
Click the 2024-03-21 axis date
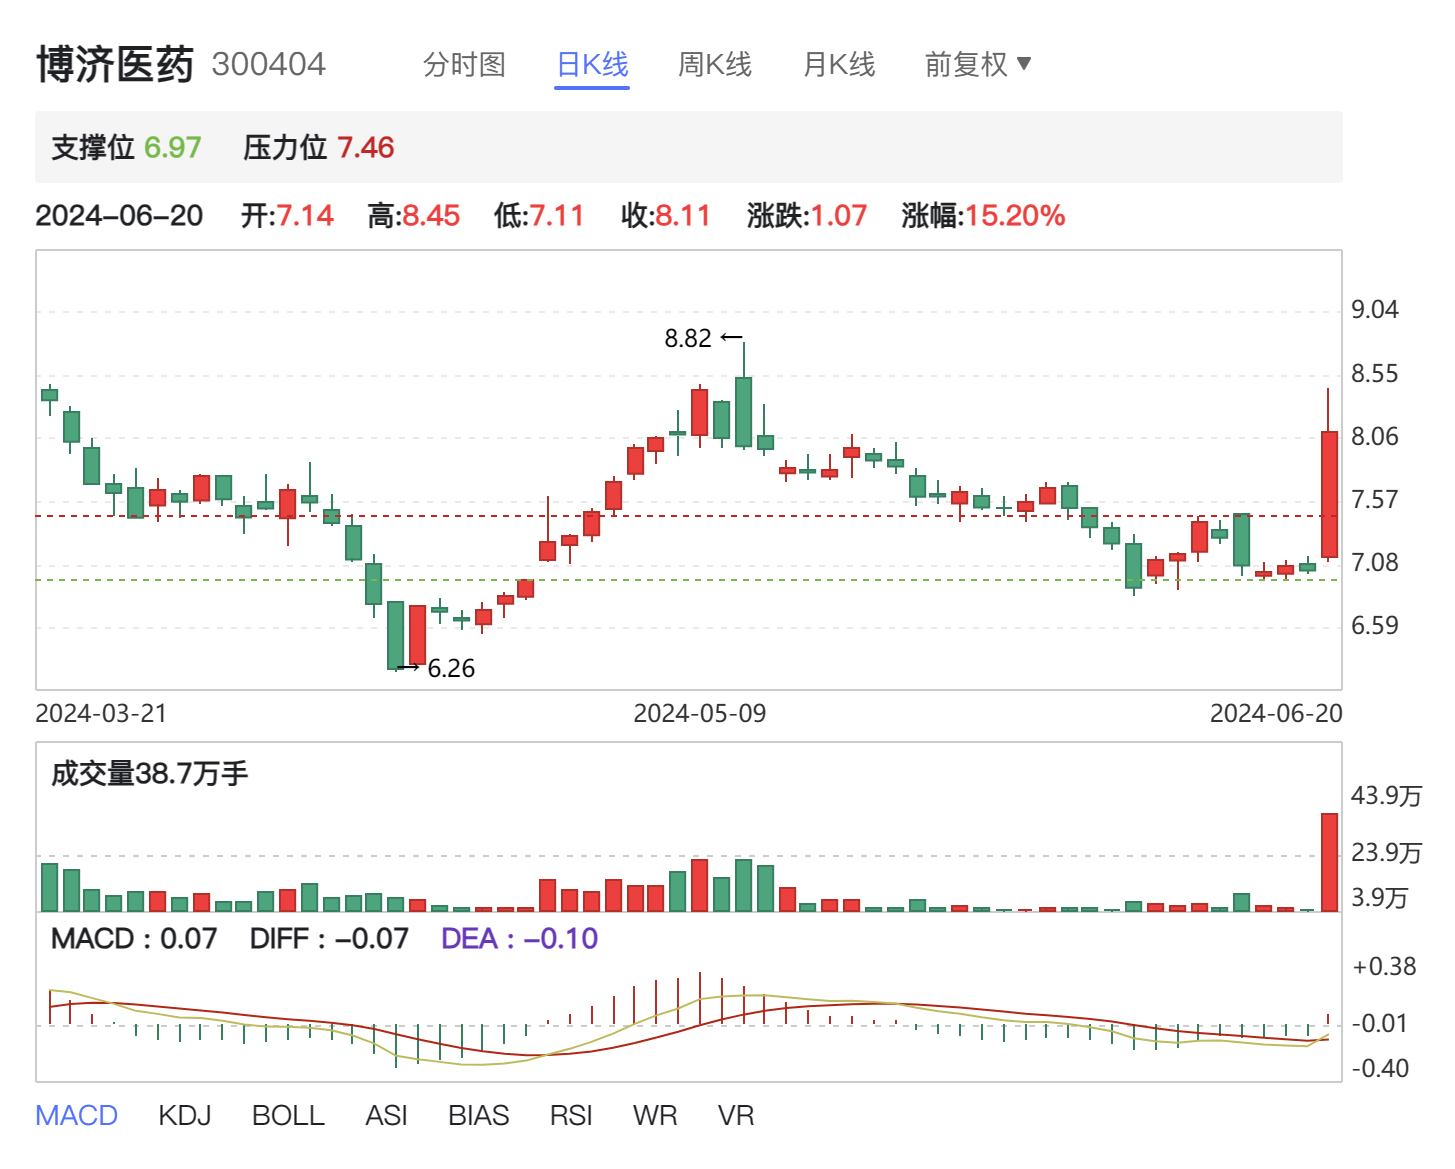101,714
